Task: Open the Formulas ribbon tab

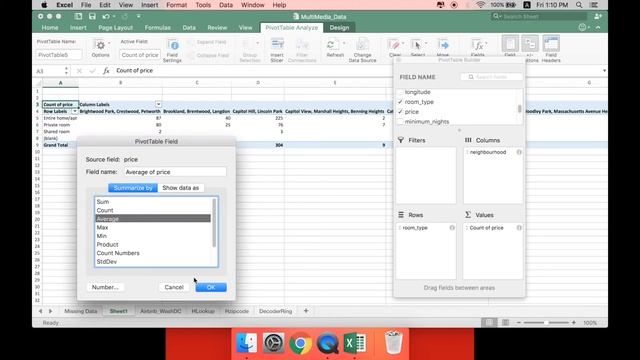Action: click(158, 27)
